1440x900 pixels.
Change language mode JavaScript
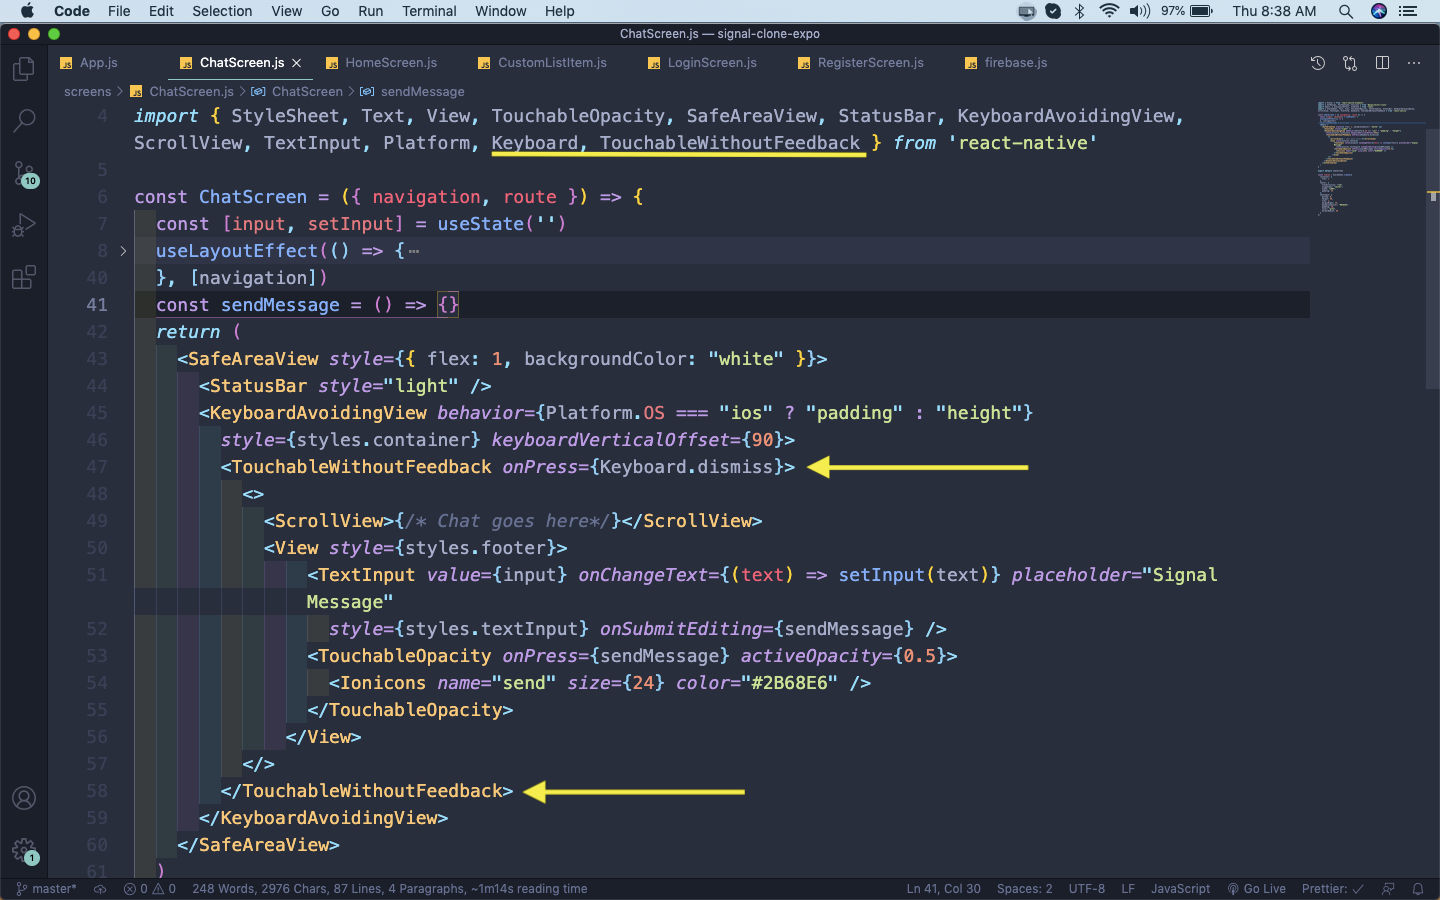point(1180,888)
